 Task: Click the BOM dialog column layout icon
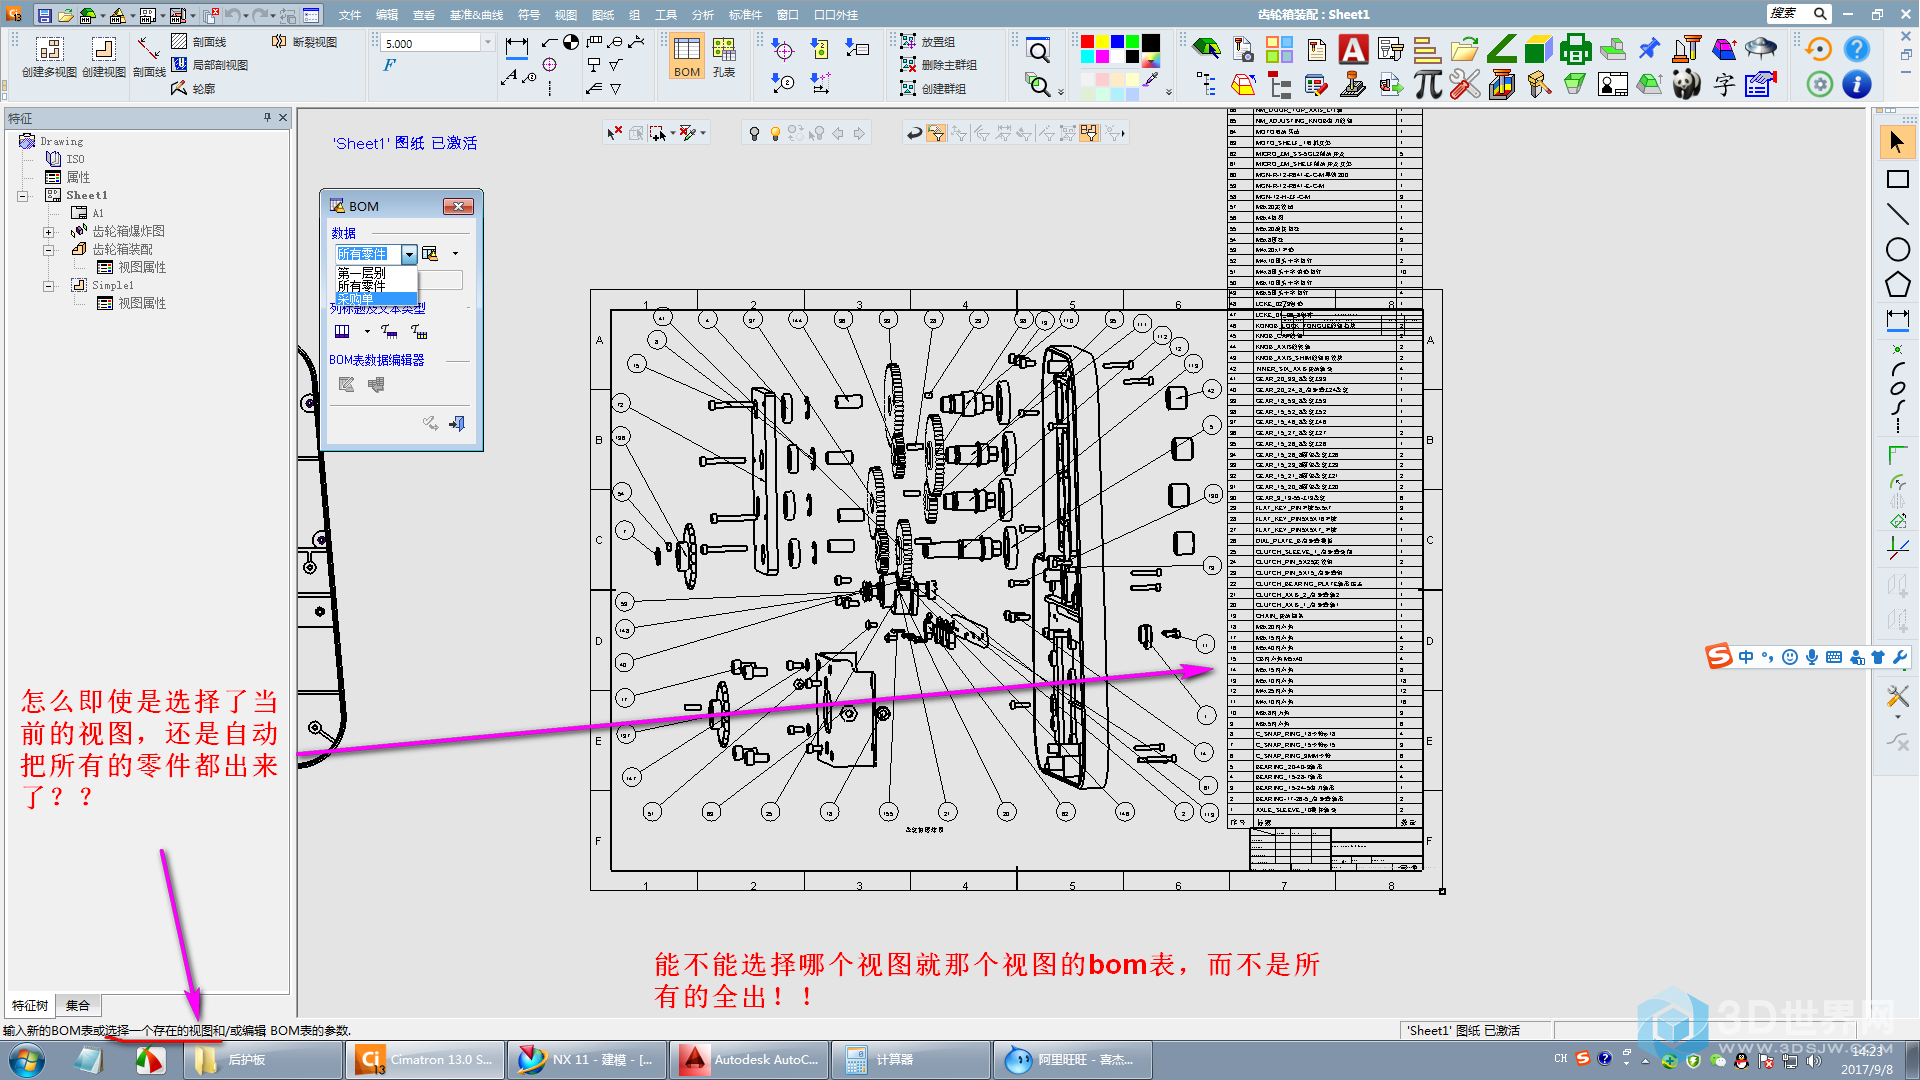(x=342, y=332)
